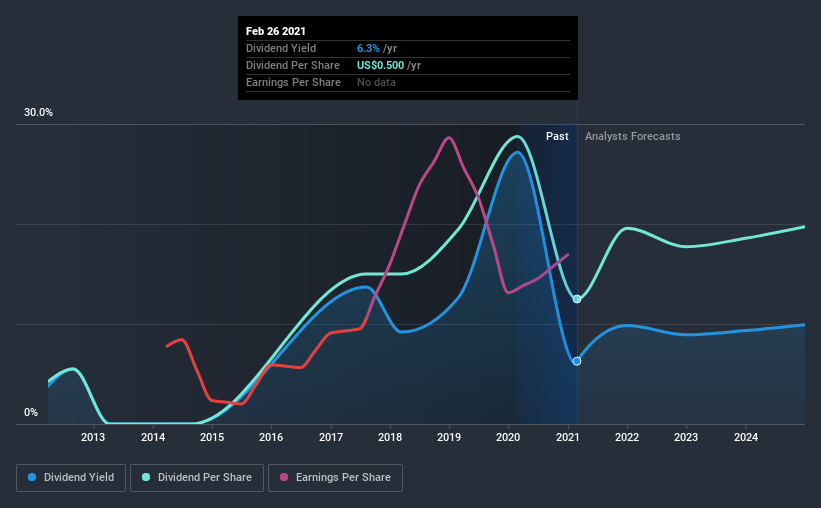This screenshot has height=508, width=821.
Task: Click the US$0.500 dividend per share value
Action: pos(381,65)
